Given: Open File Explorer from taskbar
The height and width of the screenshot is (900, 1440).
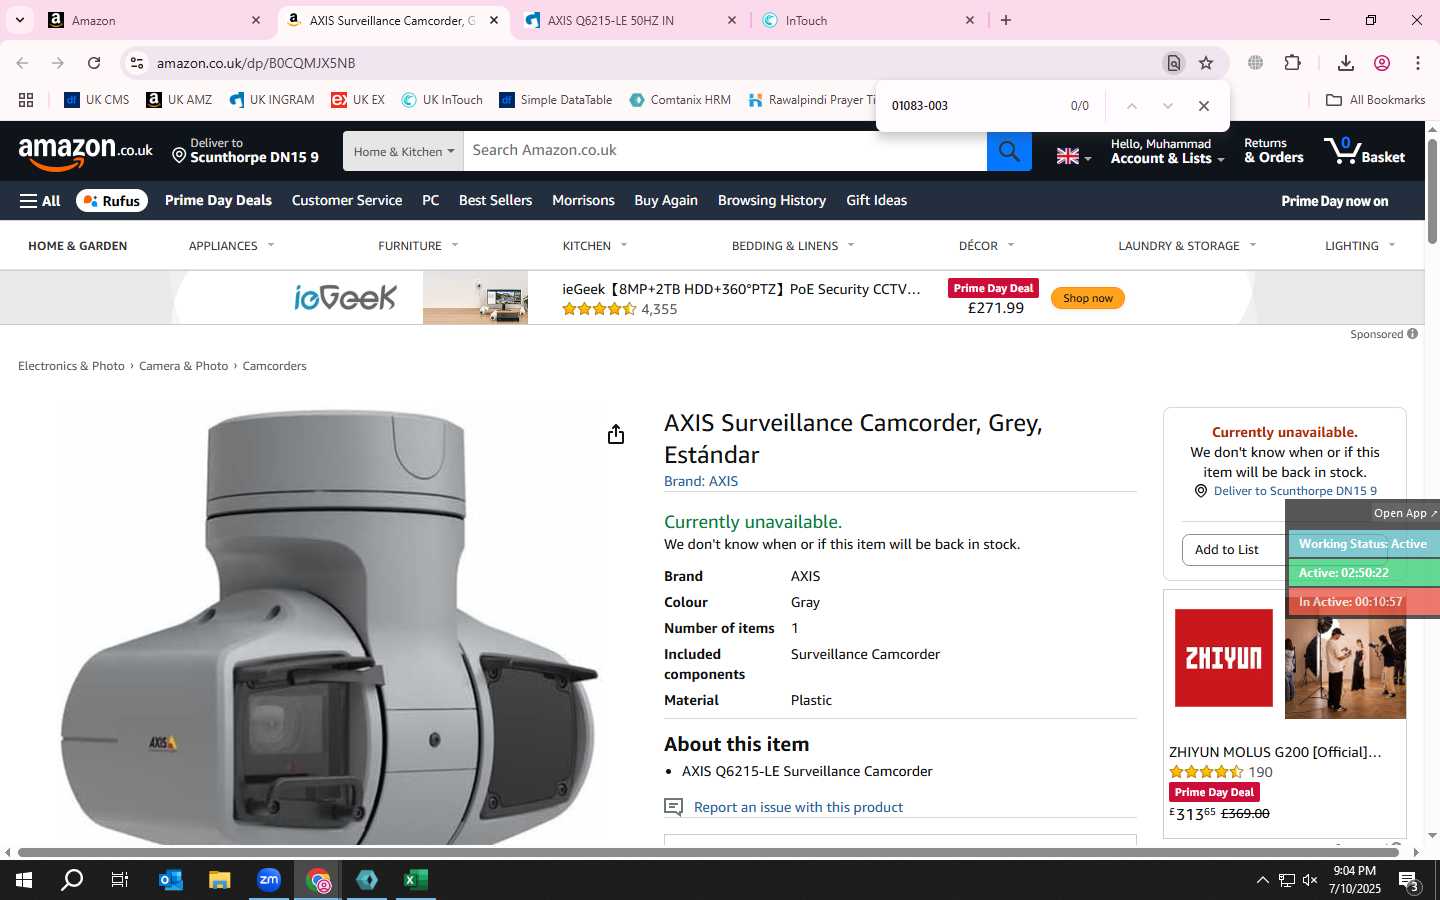Looking at the screenshot, I should point(219,880).
